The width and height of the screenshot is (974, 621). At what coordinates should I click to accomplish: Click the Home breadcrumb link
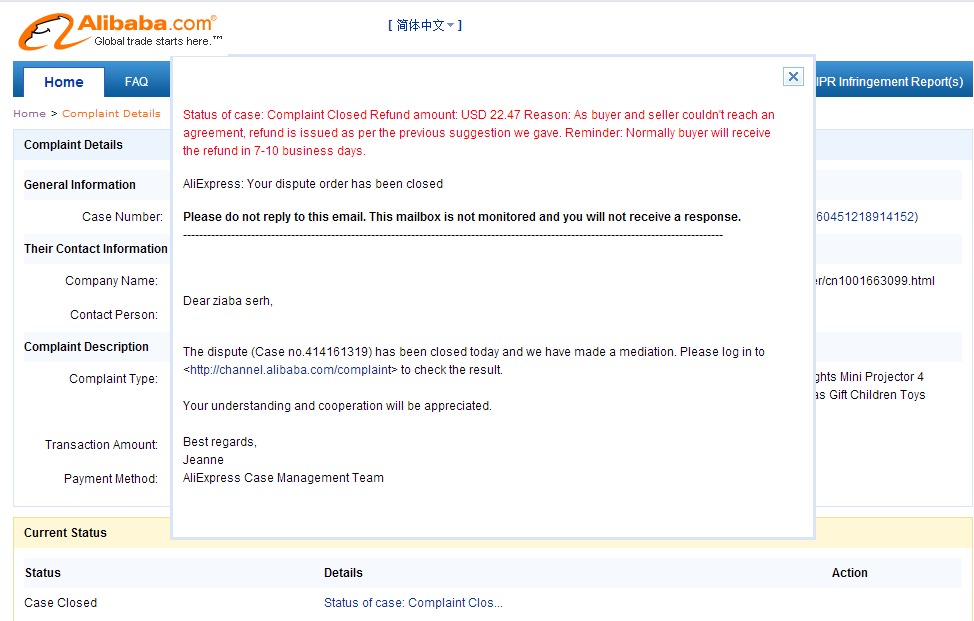(29, 114)
